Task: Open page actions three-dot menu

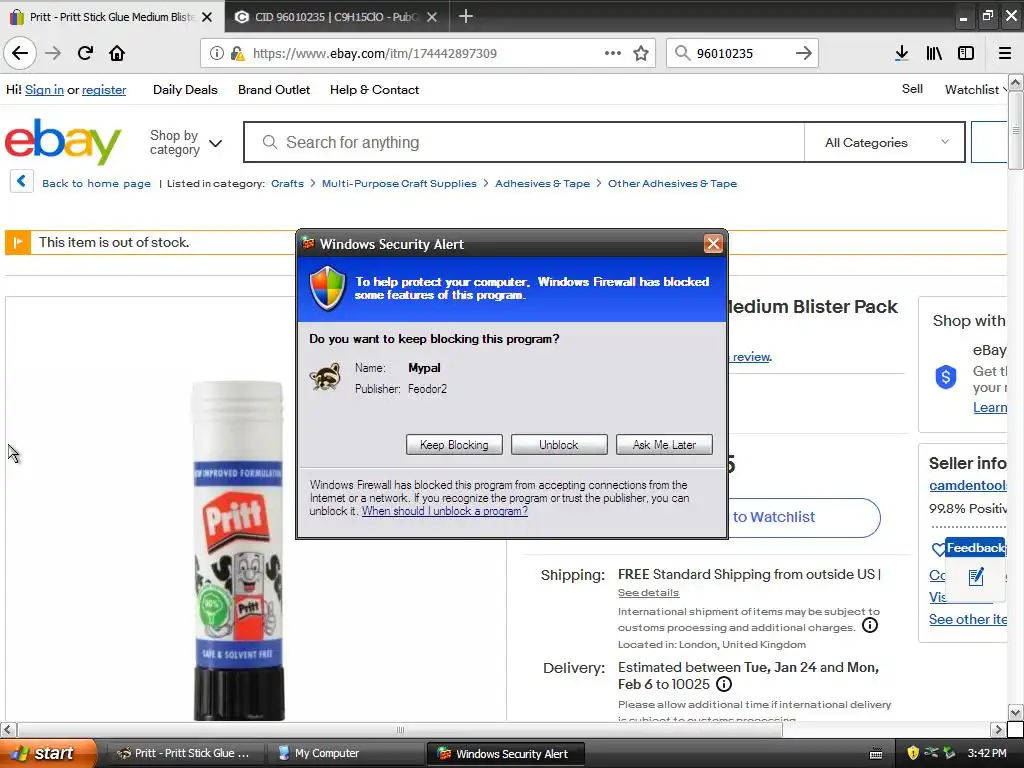Action: 613,53
